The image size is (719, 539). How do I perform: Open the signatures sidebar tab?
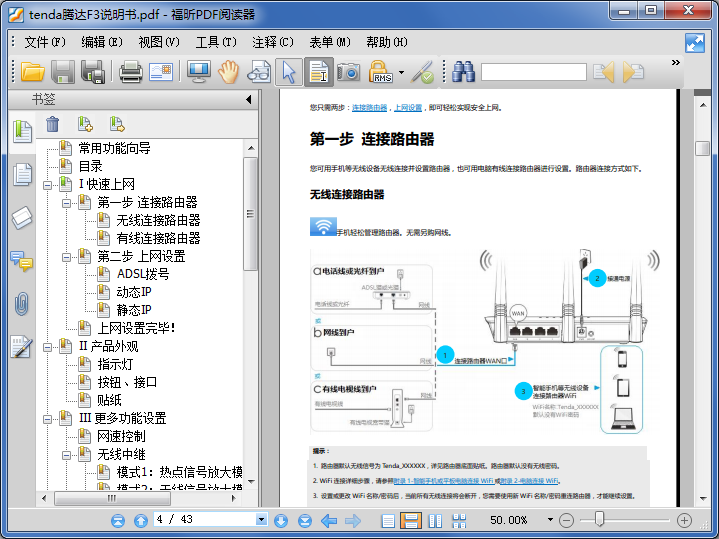pos(22,347)
